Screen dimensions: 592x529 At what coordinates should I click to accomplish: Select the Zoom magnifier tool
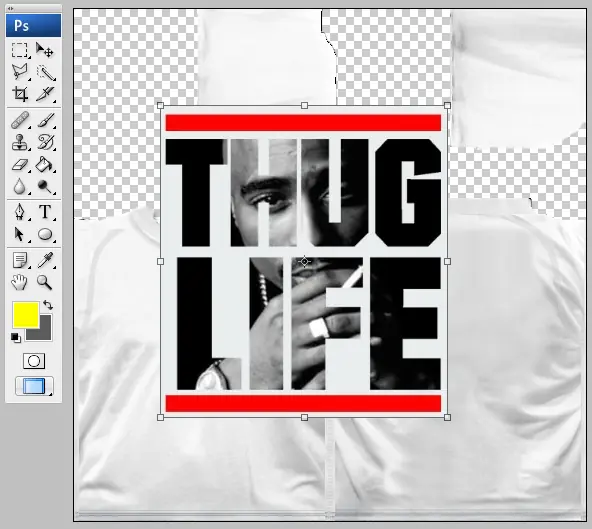[45, 282]
